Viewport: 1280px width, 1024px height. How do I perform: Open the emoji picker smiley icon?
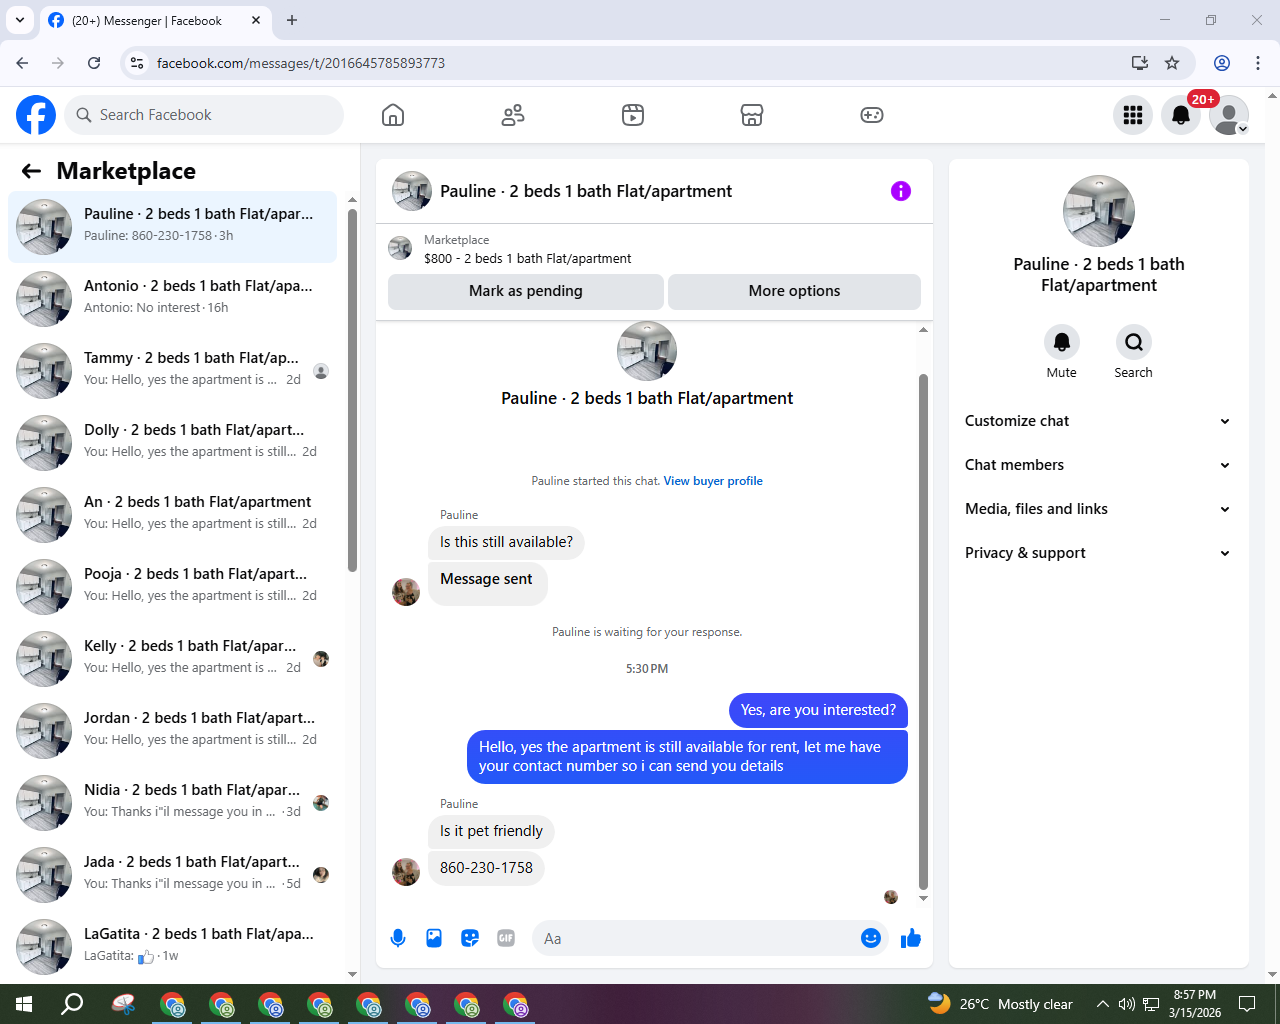coord(871,938)
